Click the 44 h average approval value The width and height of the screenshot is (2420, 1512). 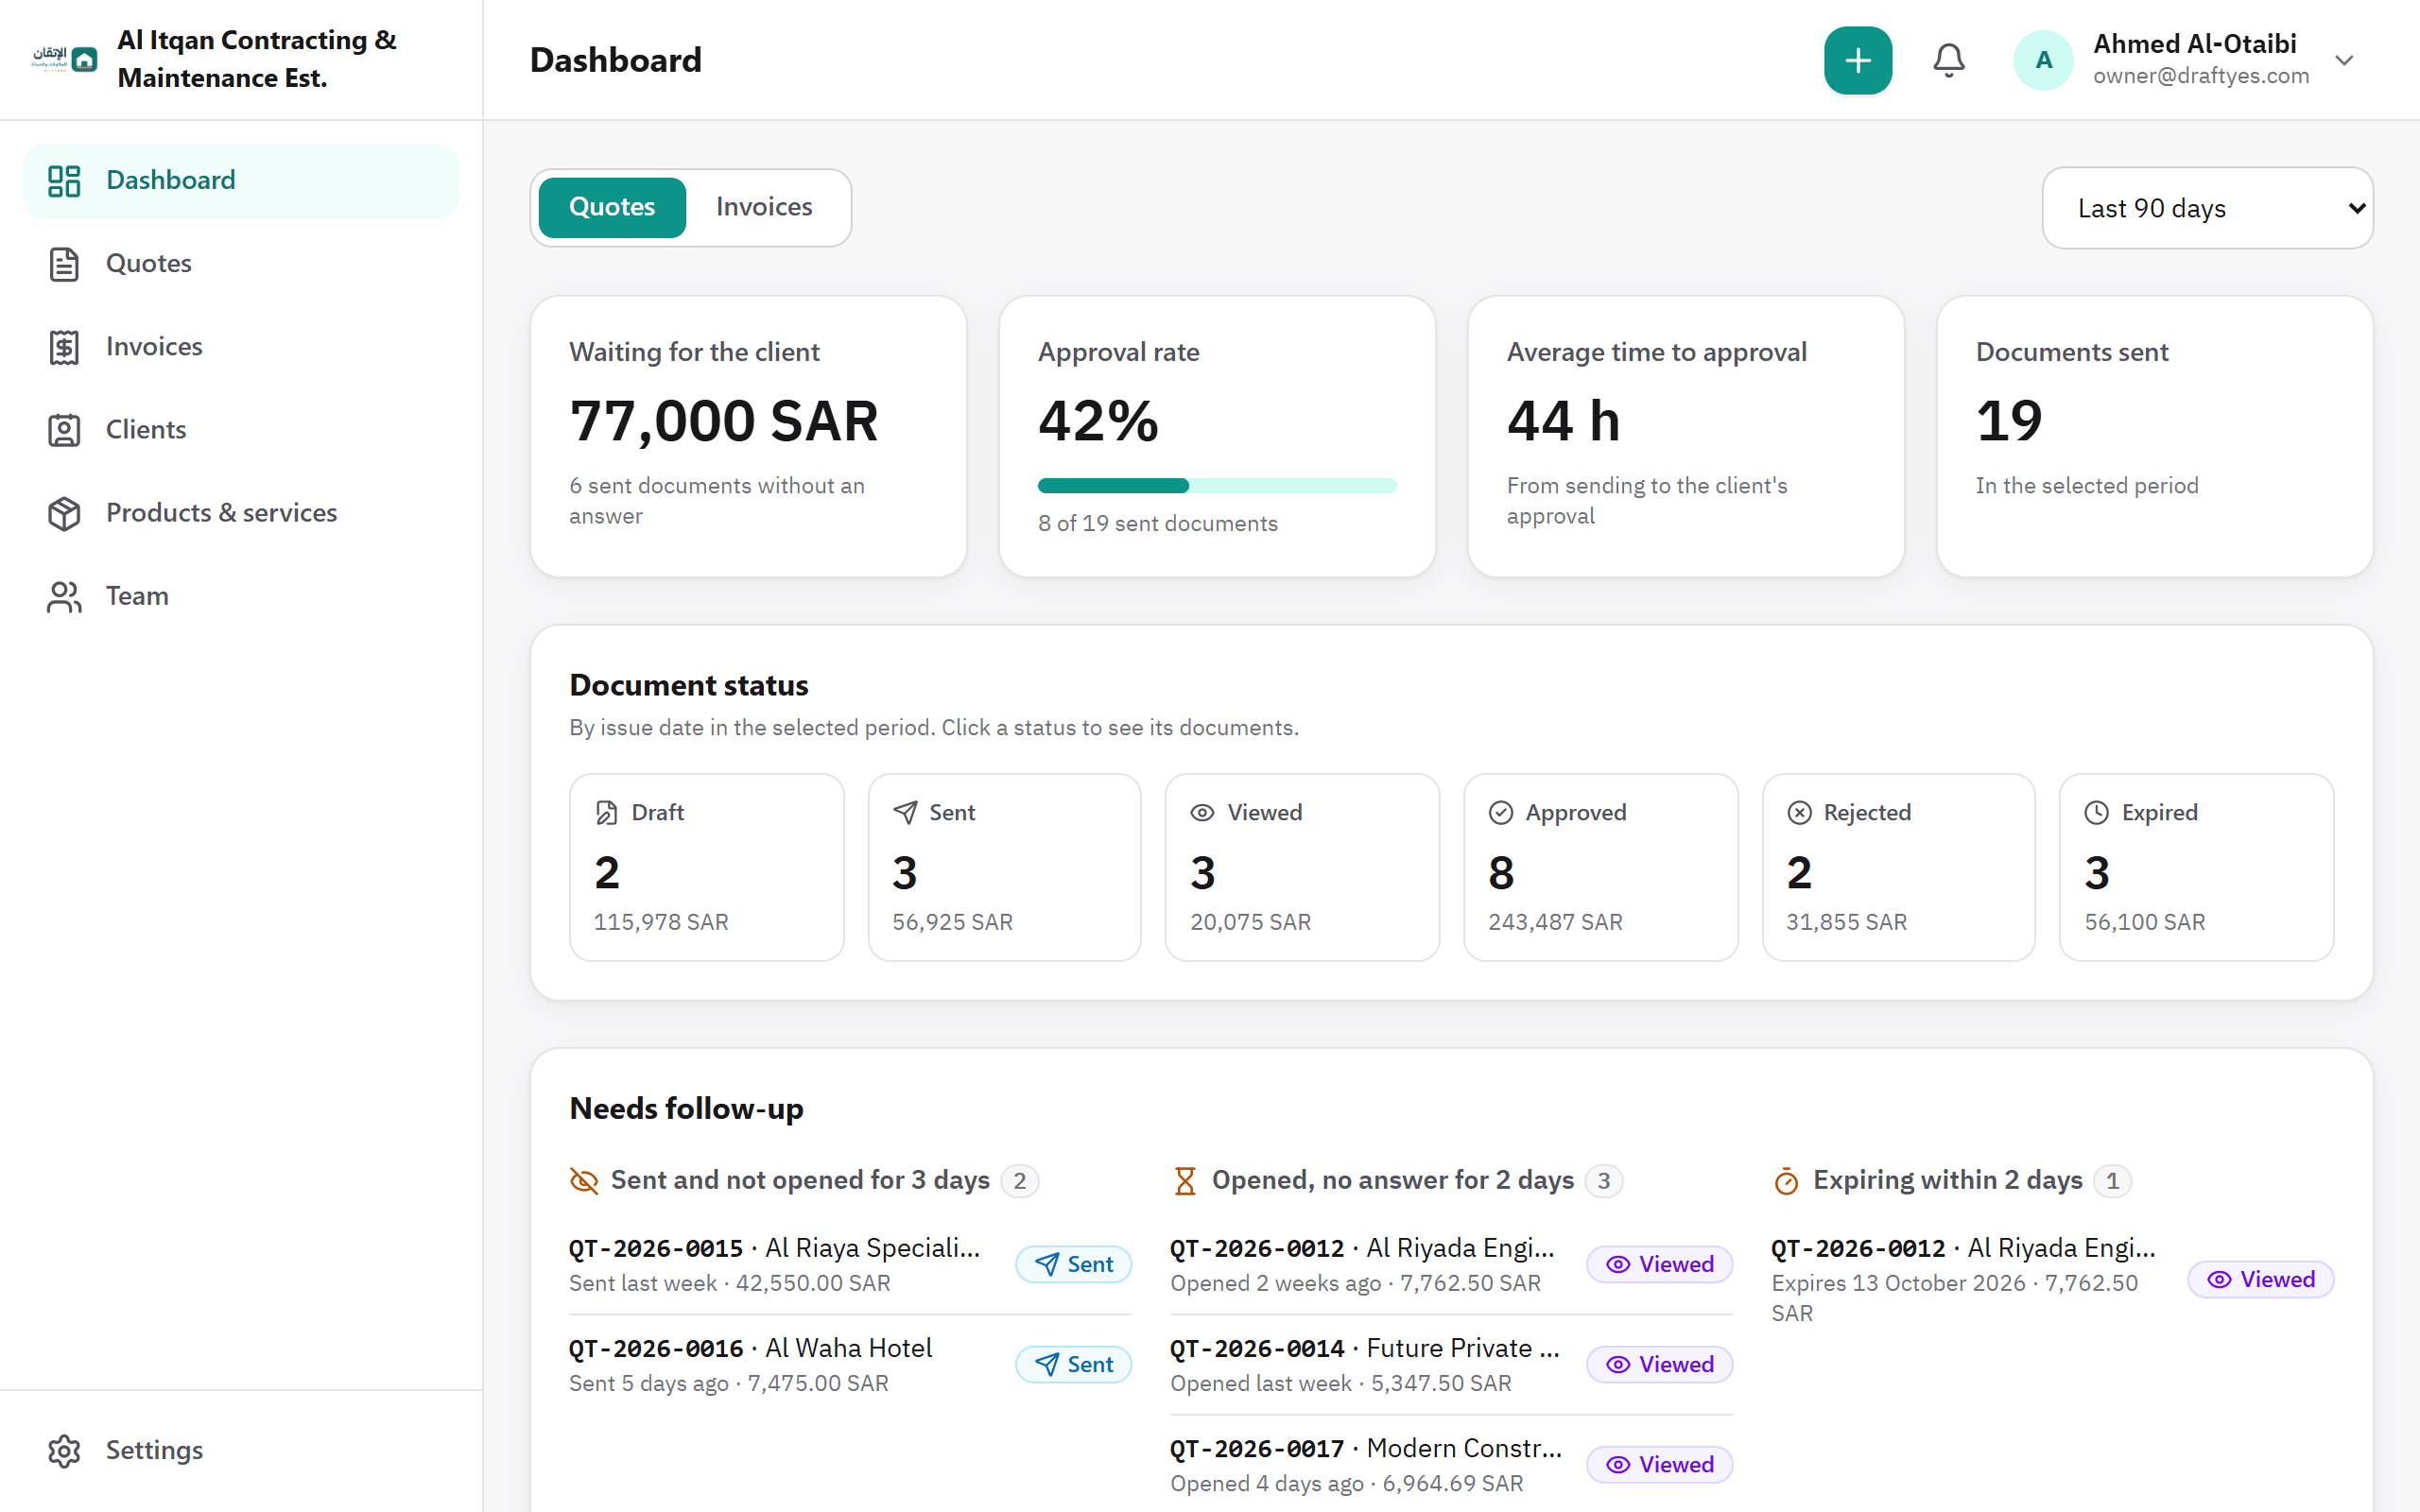pos(1563,421)
